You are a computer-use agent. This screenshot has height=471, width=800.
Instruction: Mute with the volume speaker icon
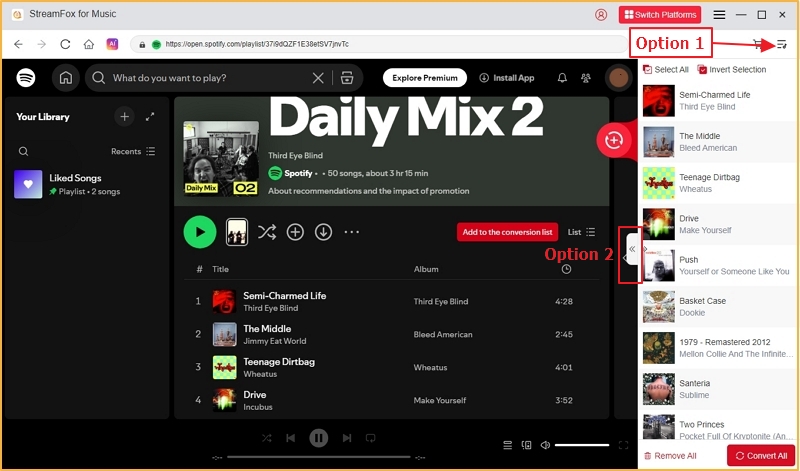[x=545, y=445]
